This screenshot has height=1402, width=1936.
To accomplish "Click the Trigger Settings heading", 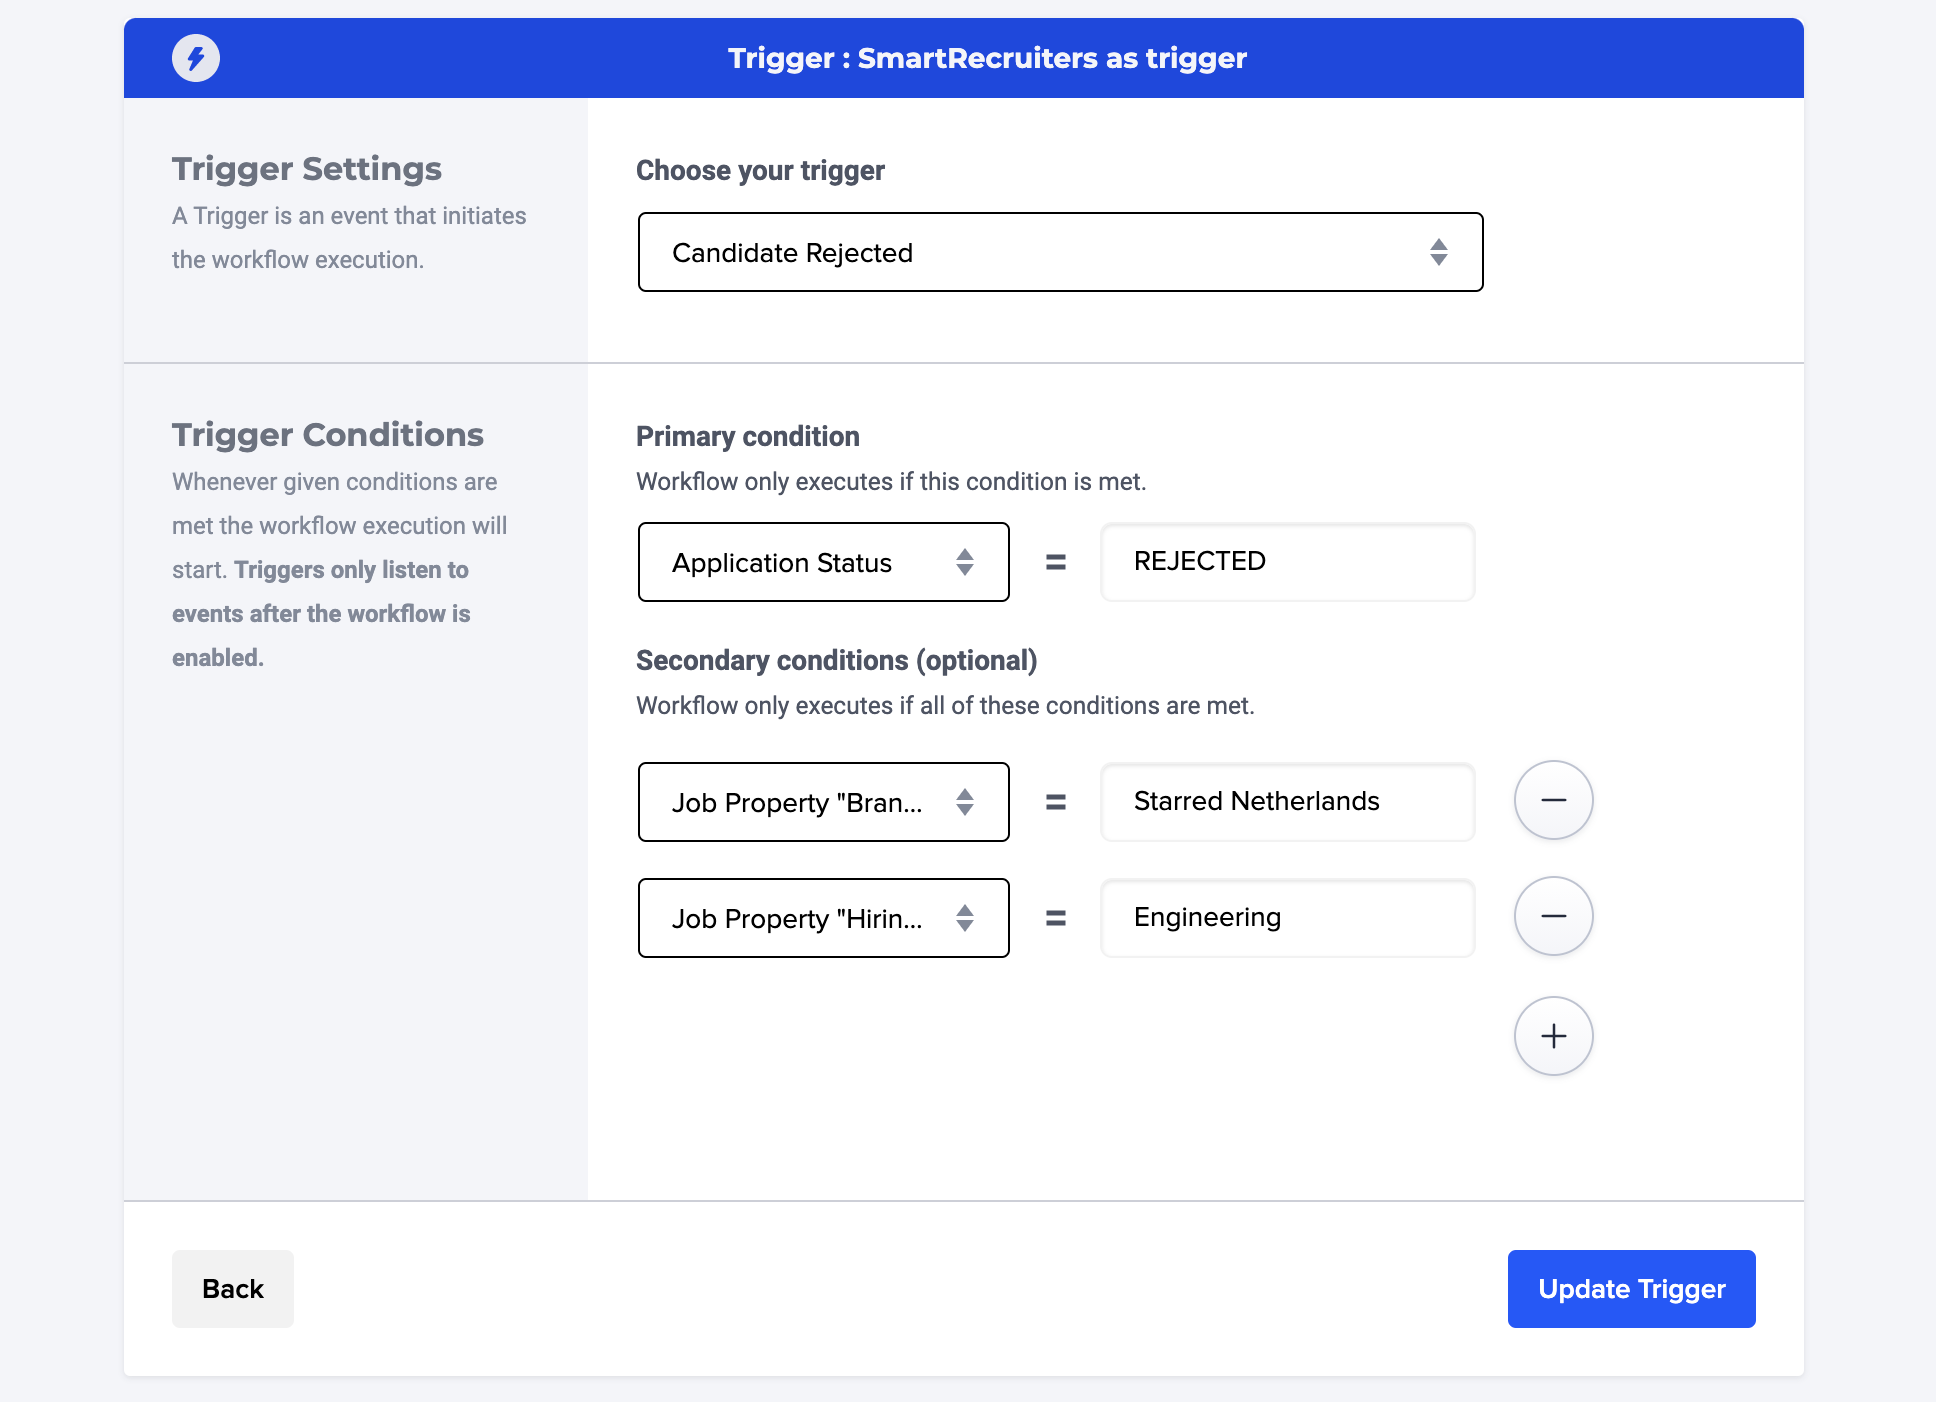I will pos(306,169).
